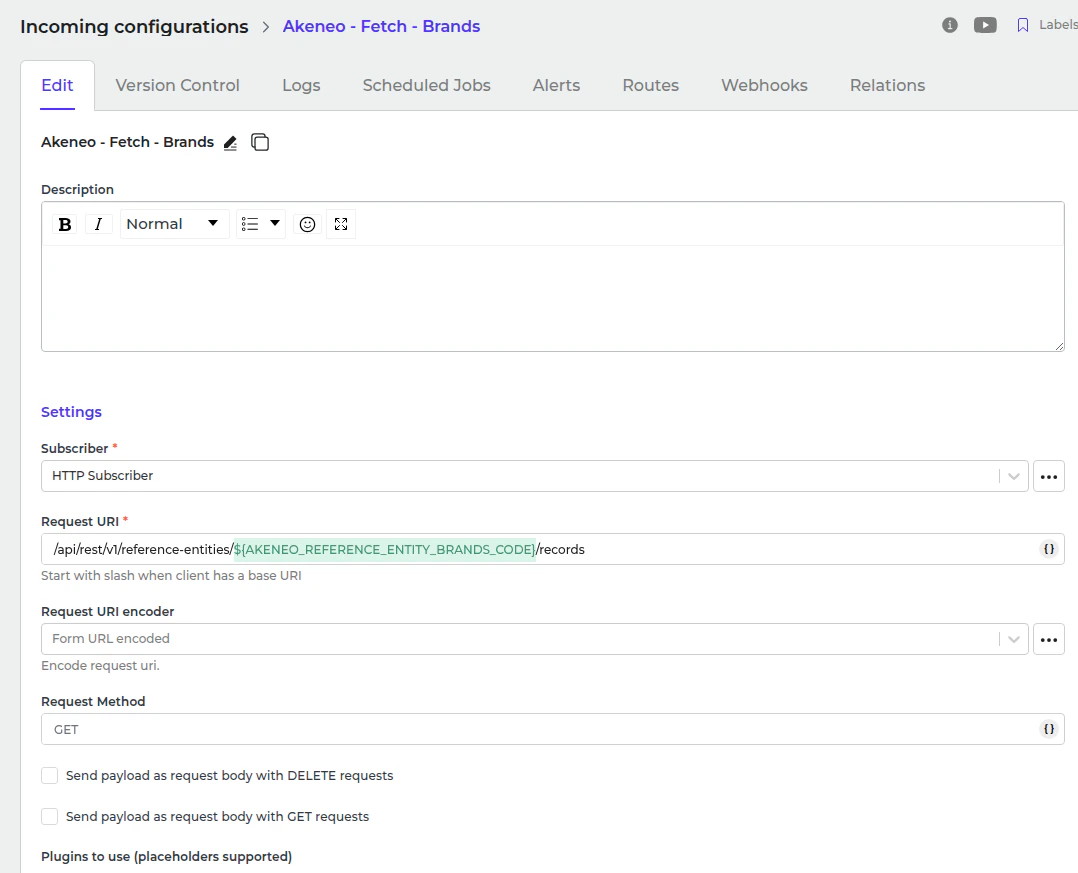
Task: Click the description box resize handle
Action: pos(1059,346)
